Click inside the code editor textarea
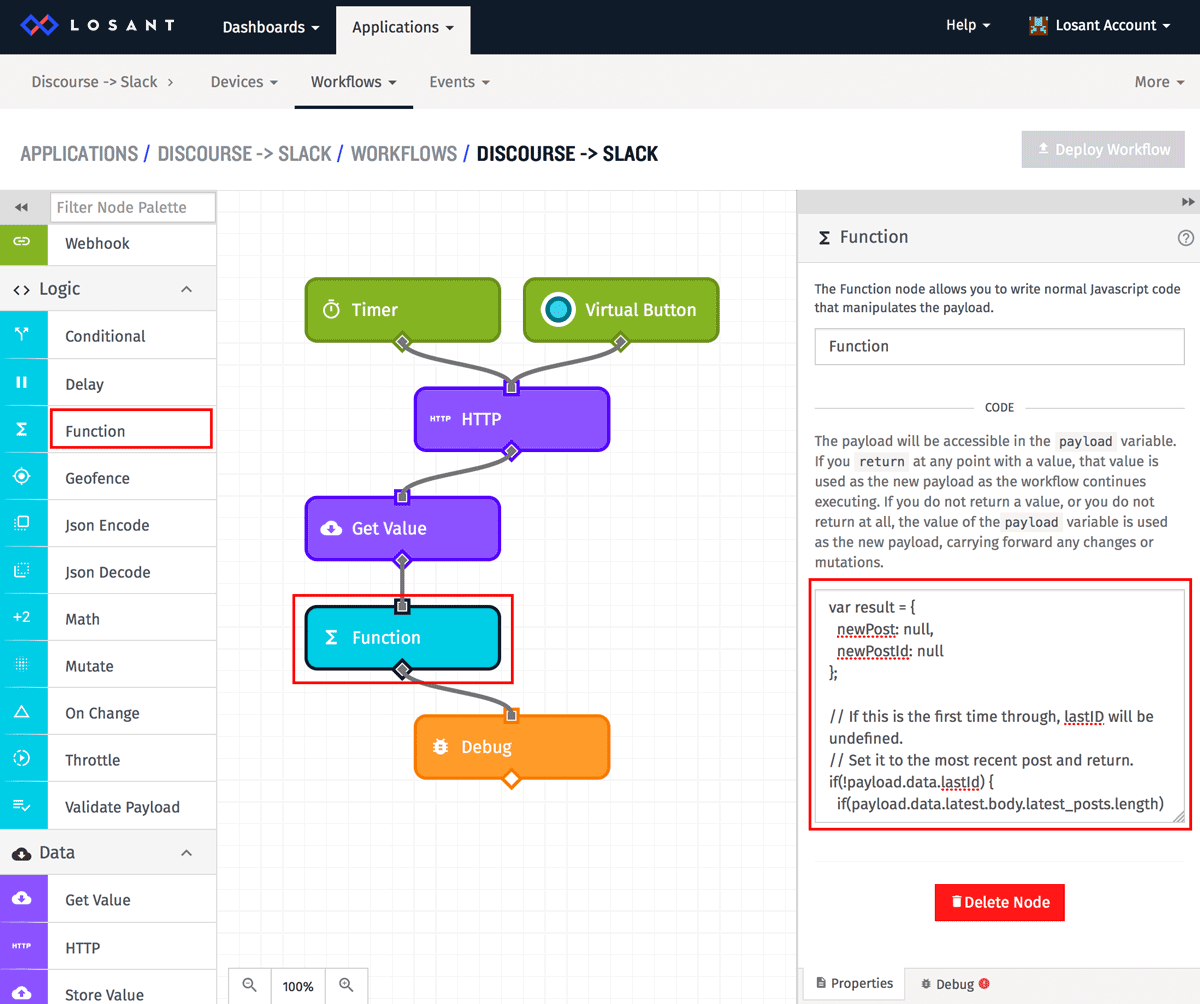This screenshot has height=1004, width=1200. (1000, 705)
